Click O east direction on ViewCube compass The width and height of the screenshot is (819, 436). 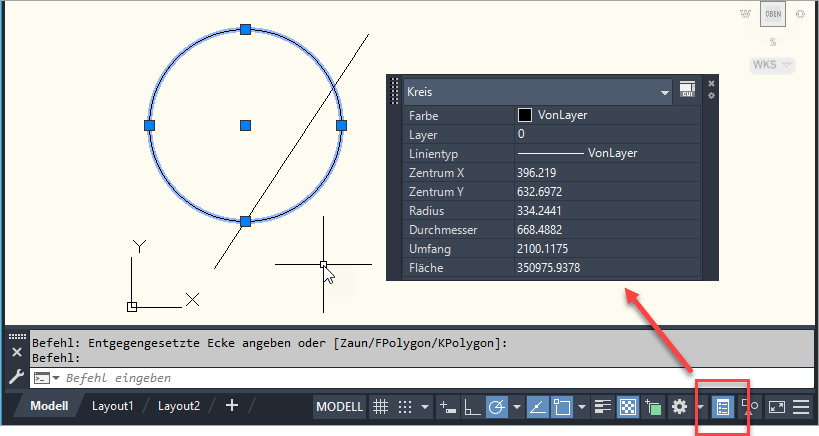800,14
